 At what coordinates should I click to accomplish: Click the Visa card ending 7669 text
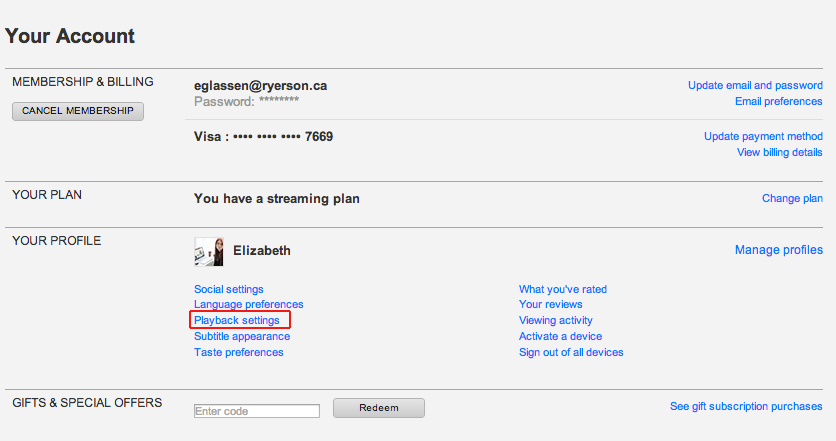263,137
